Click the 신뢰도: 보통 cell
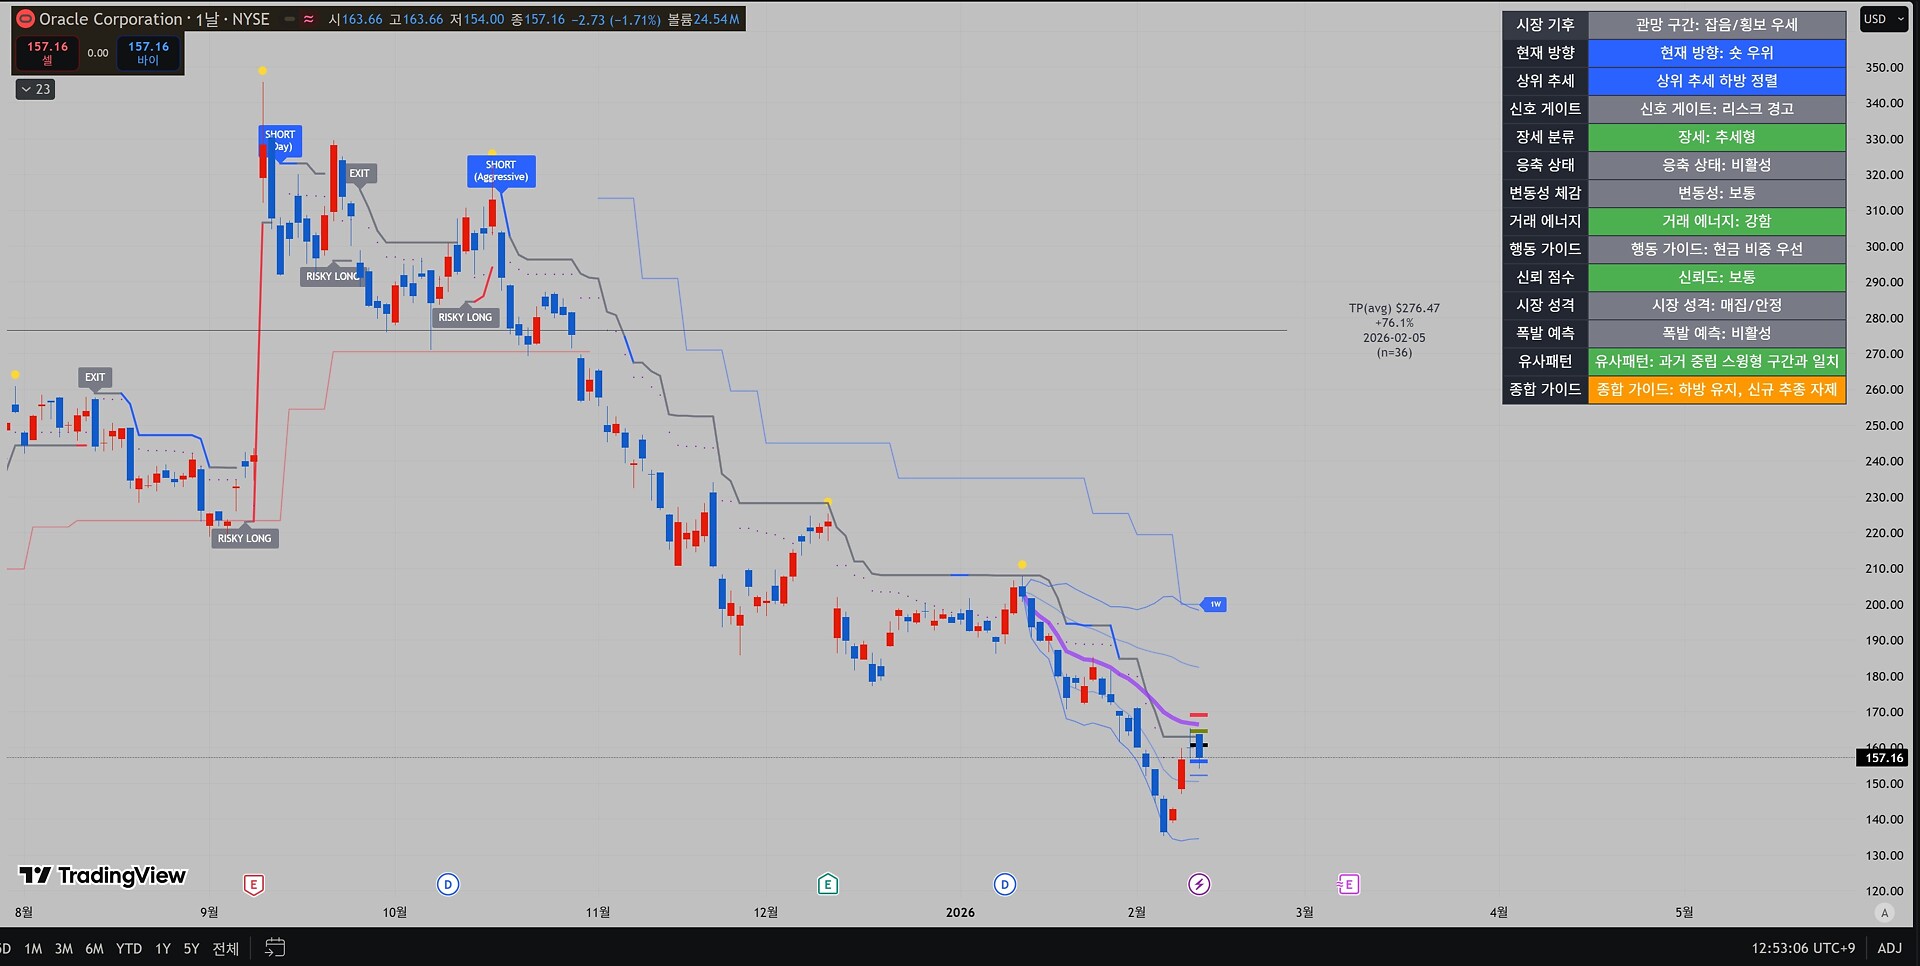Viewport: 1920px width, 966px height. (x=1716, y=277)
